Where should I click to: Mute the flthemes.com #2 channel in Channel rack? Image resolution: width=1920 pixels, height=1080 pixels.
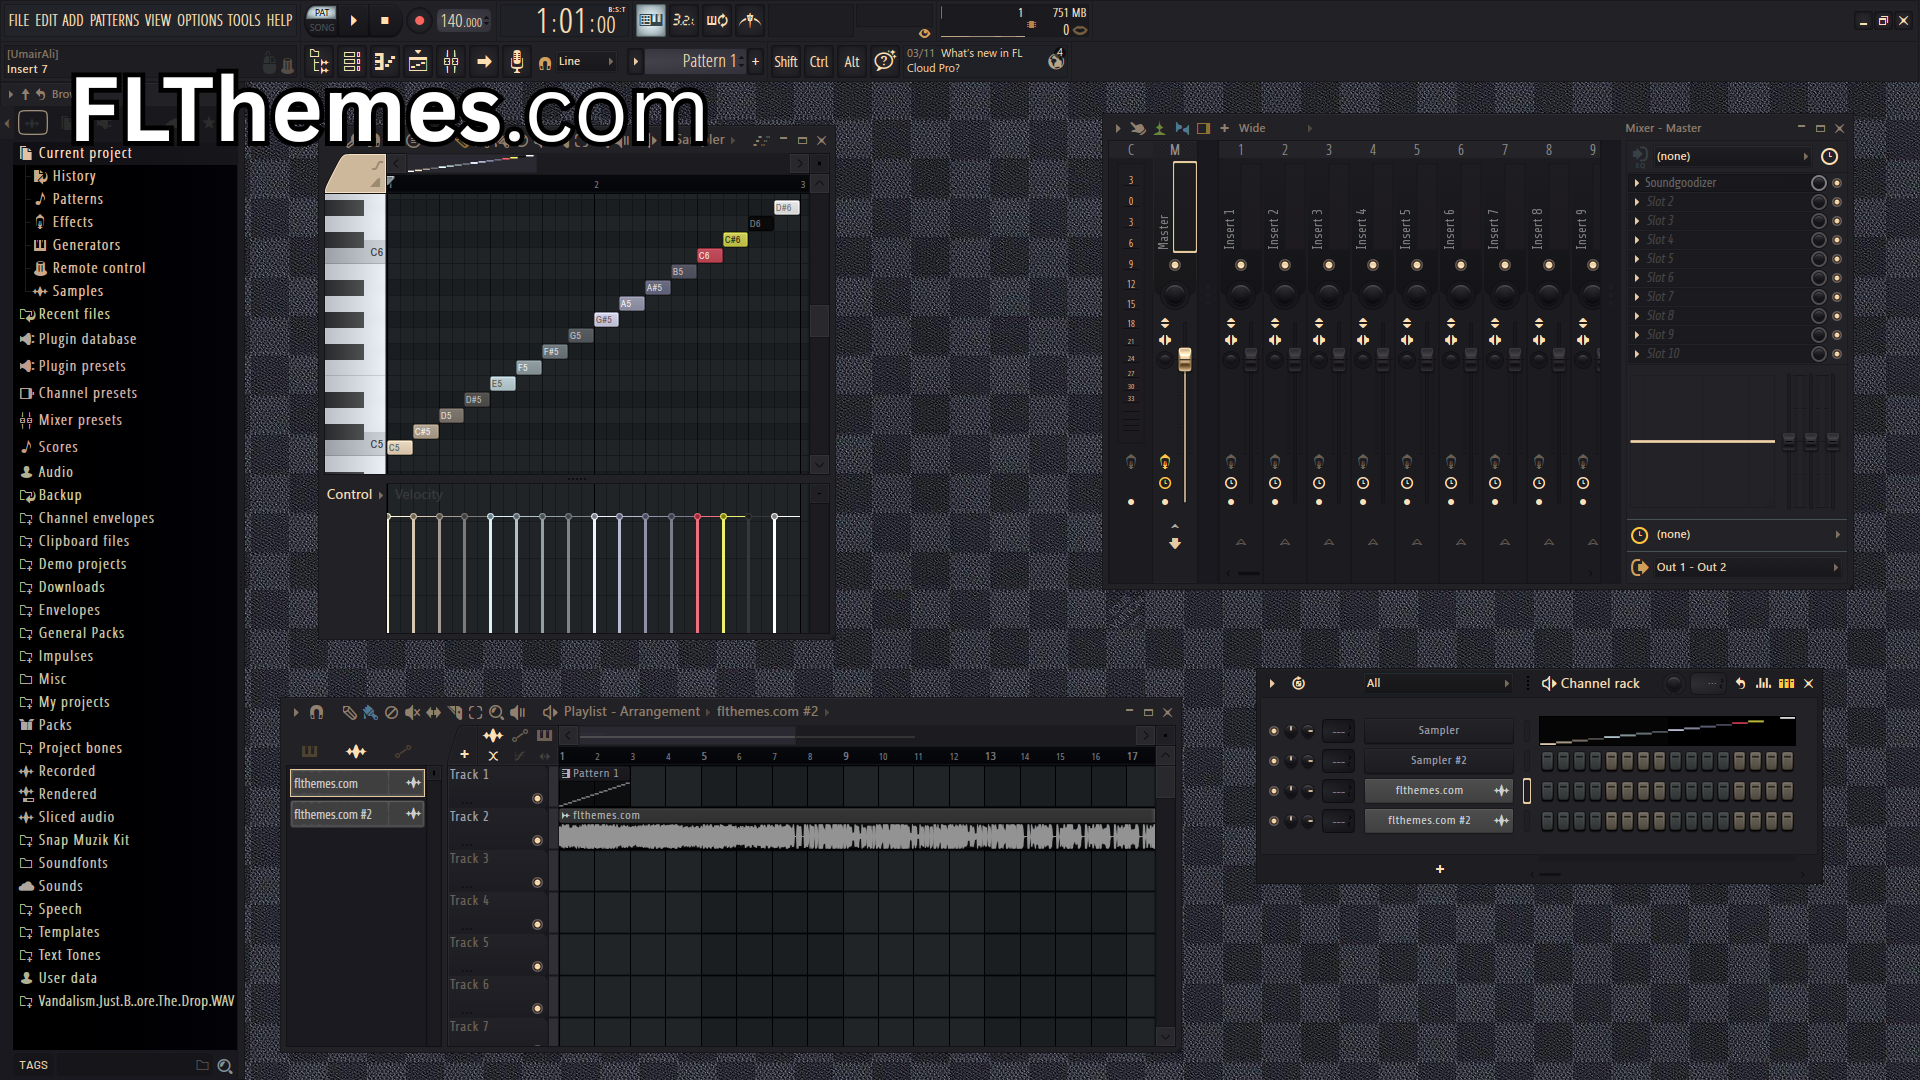[x=1273, y=821]
